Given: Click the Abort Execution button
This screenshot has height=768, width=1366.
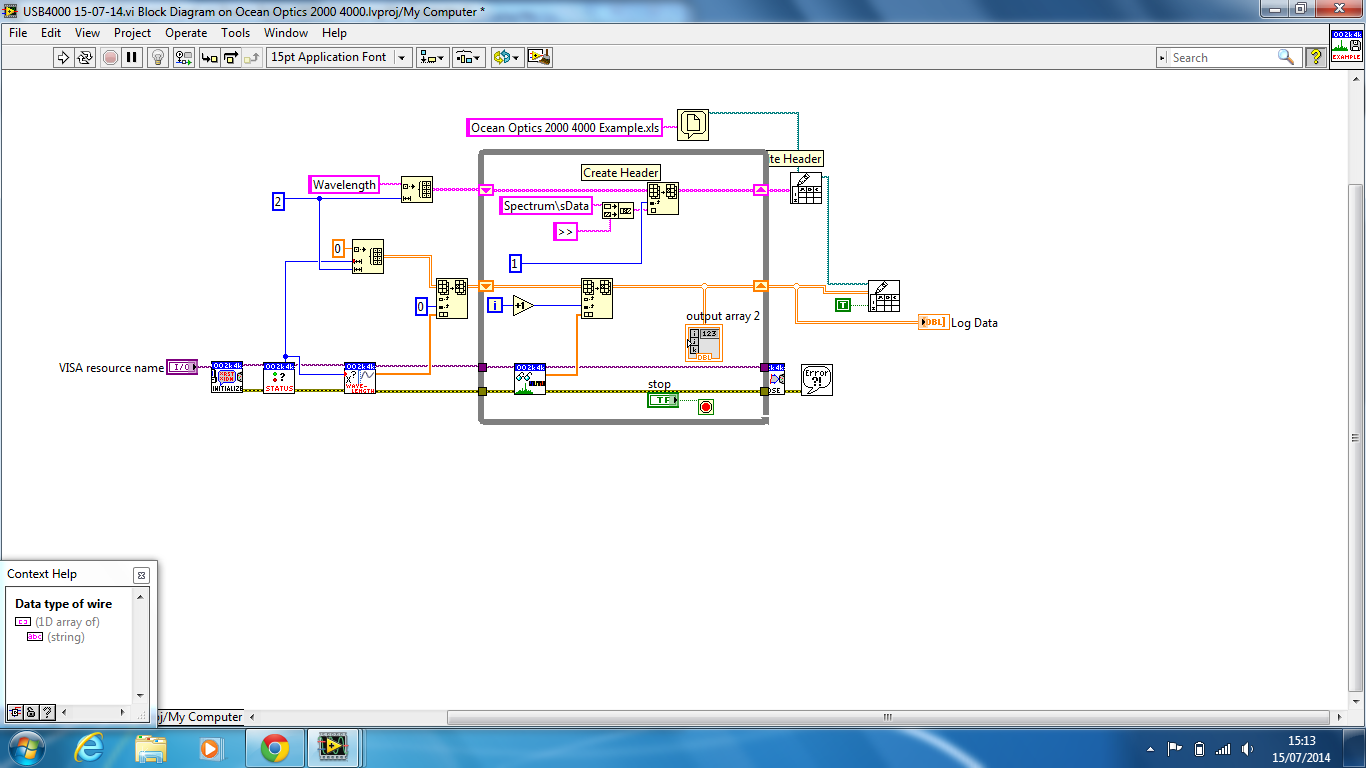Looking at the screenshot, I should (x=110, y=57).
